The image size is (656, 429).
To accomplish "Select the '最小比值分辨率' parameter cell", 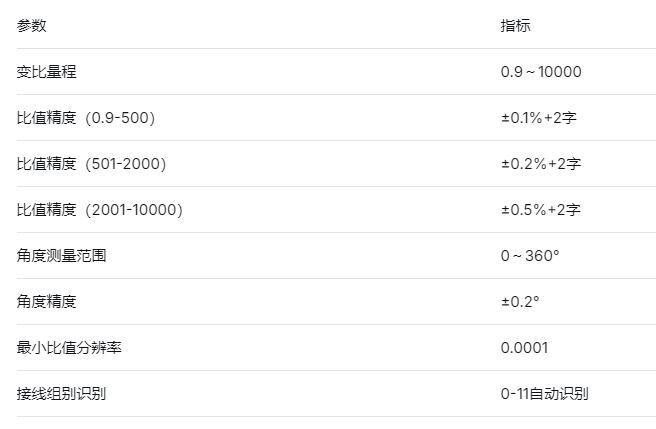I will [x=69, y=348].
